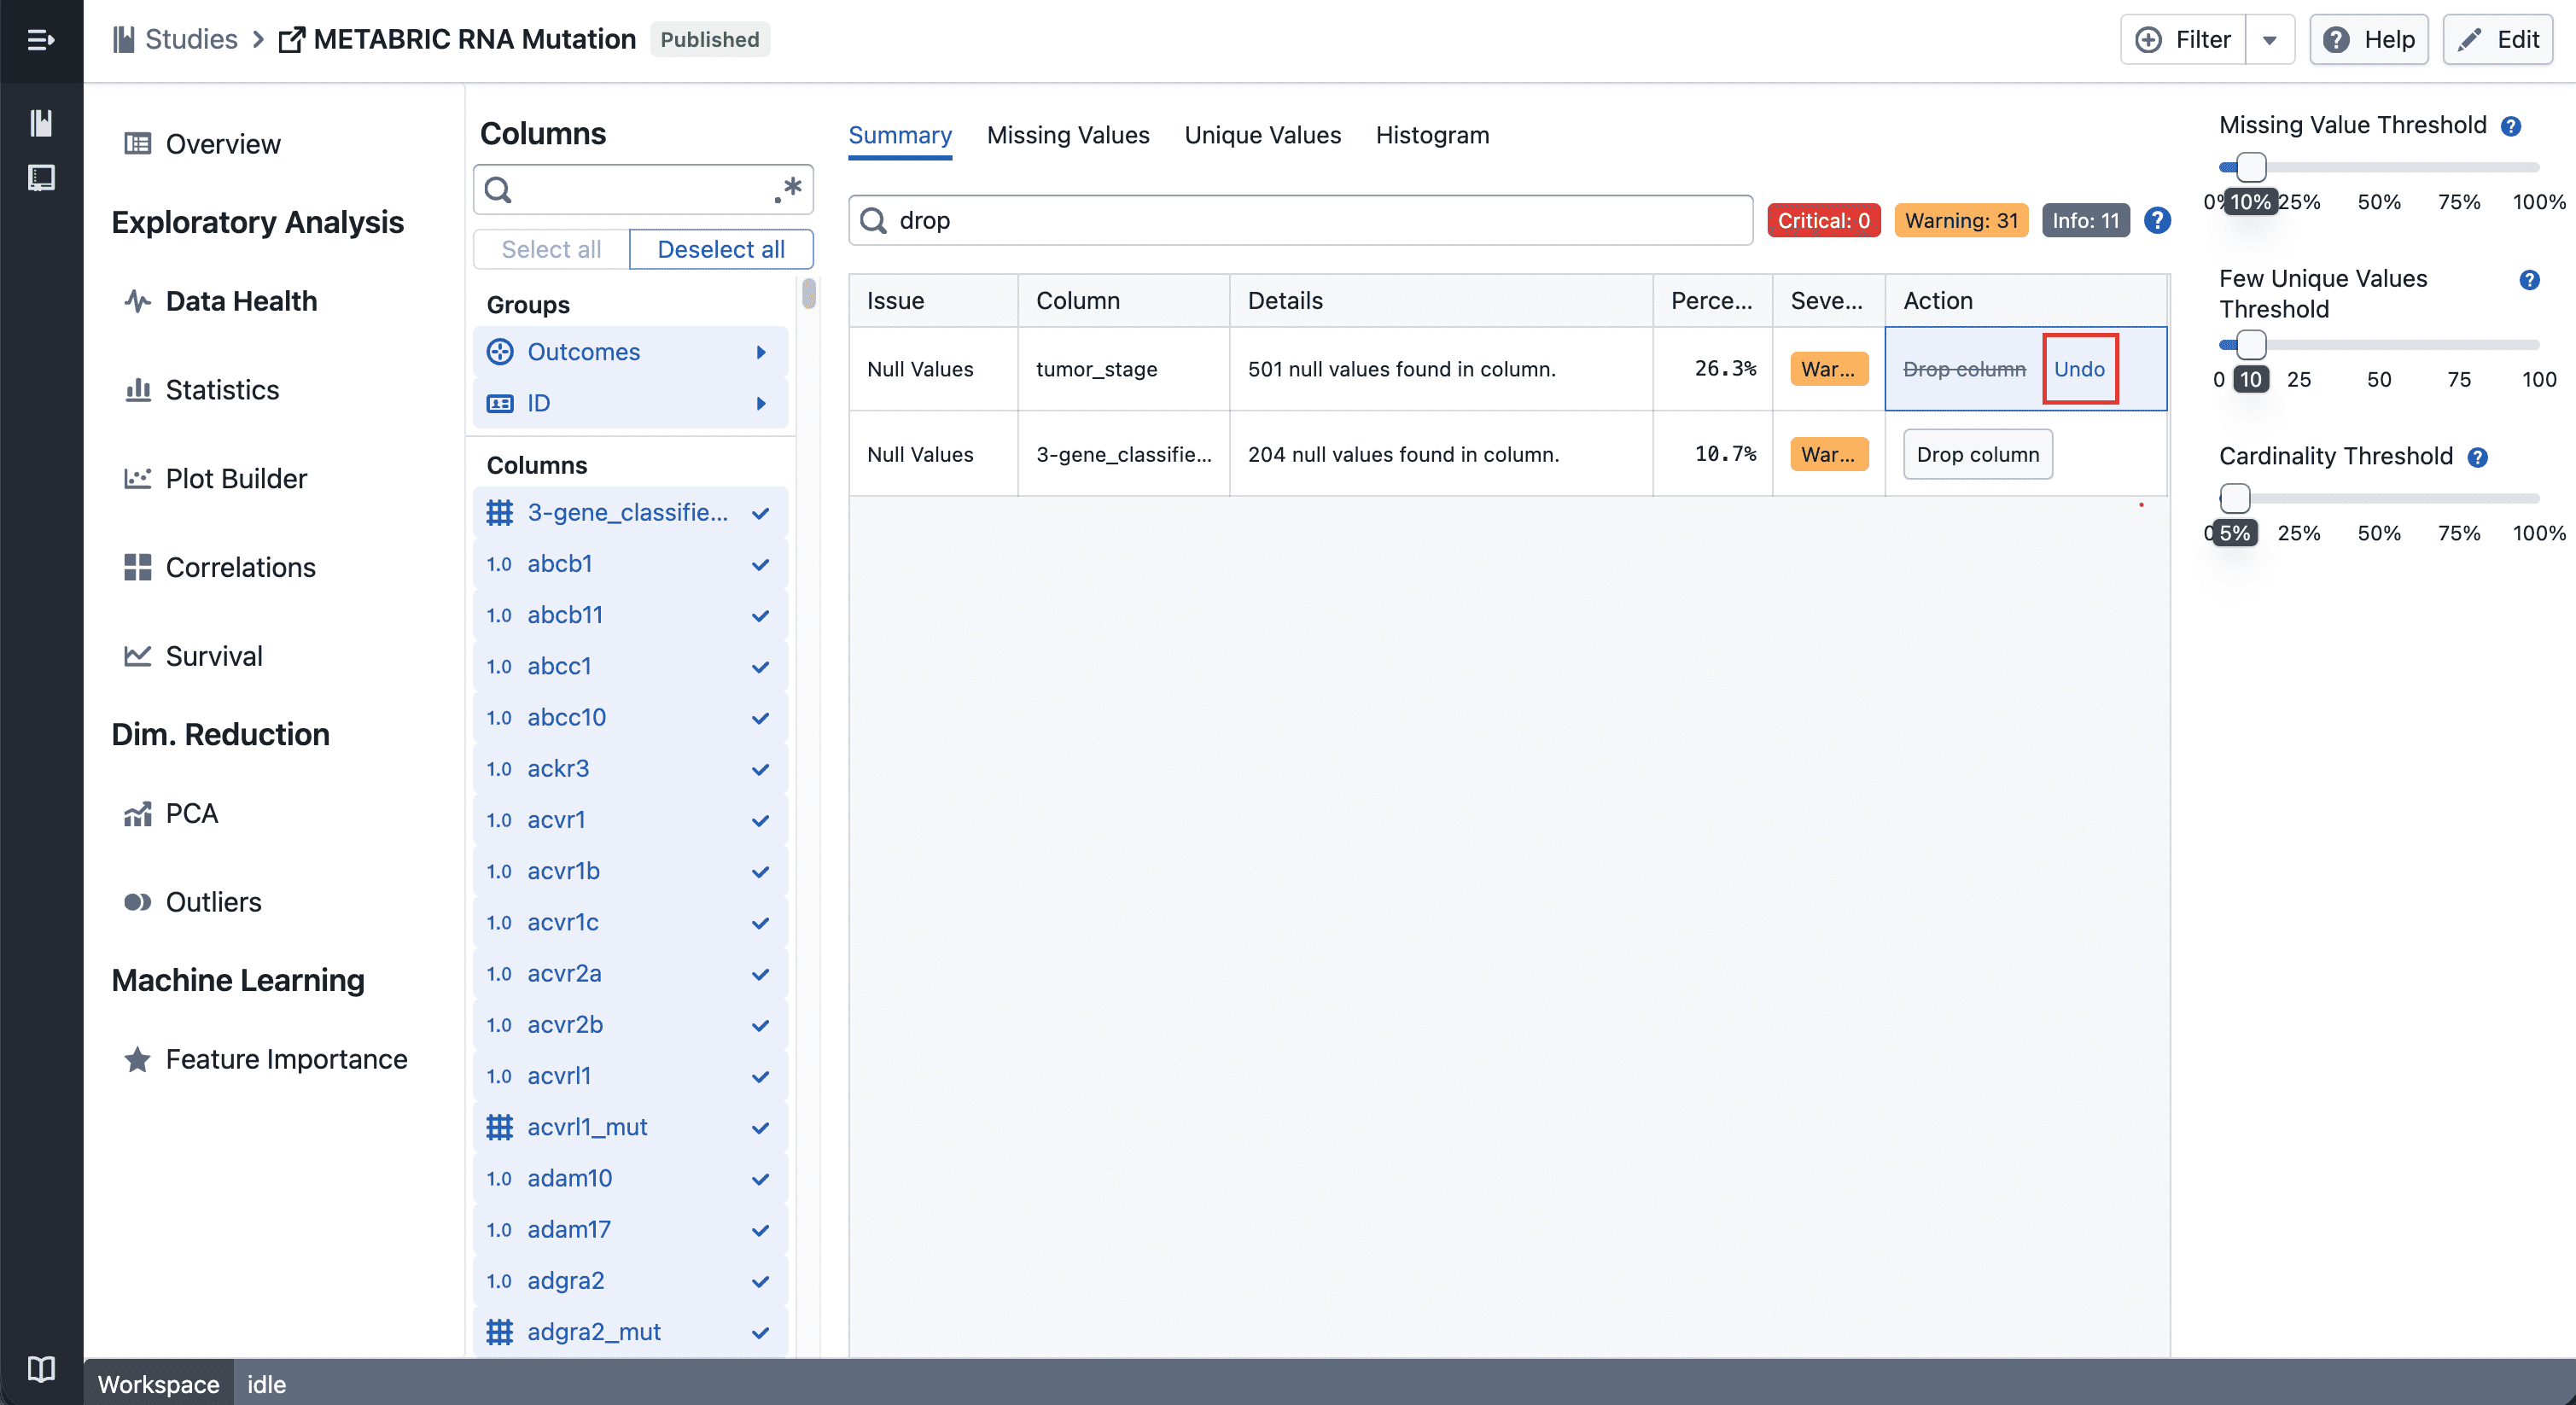Screen dimensions: 2576x1405
Task: Open the Workspace tab in the status bar
Action: point(158,1384)
